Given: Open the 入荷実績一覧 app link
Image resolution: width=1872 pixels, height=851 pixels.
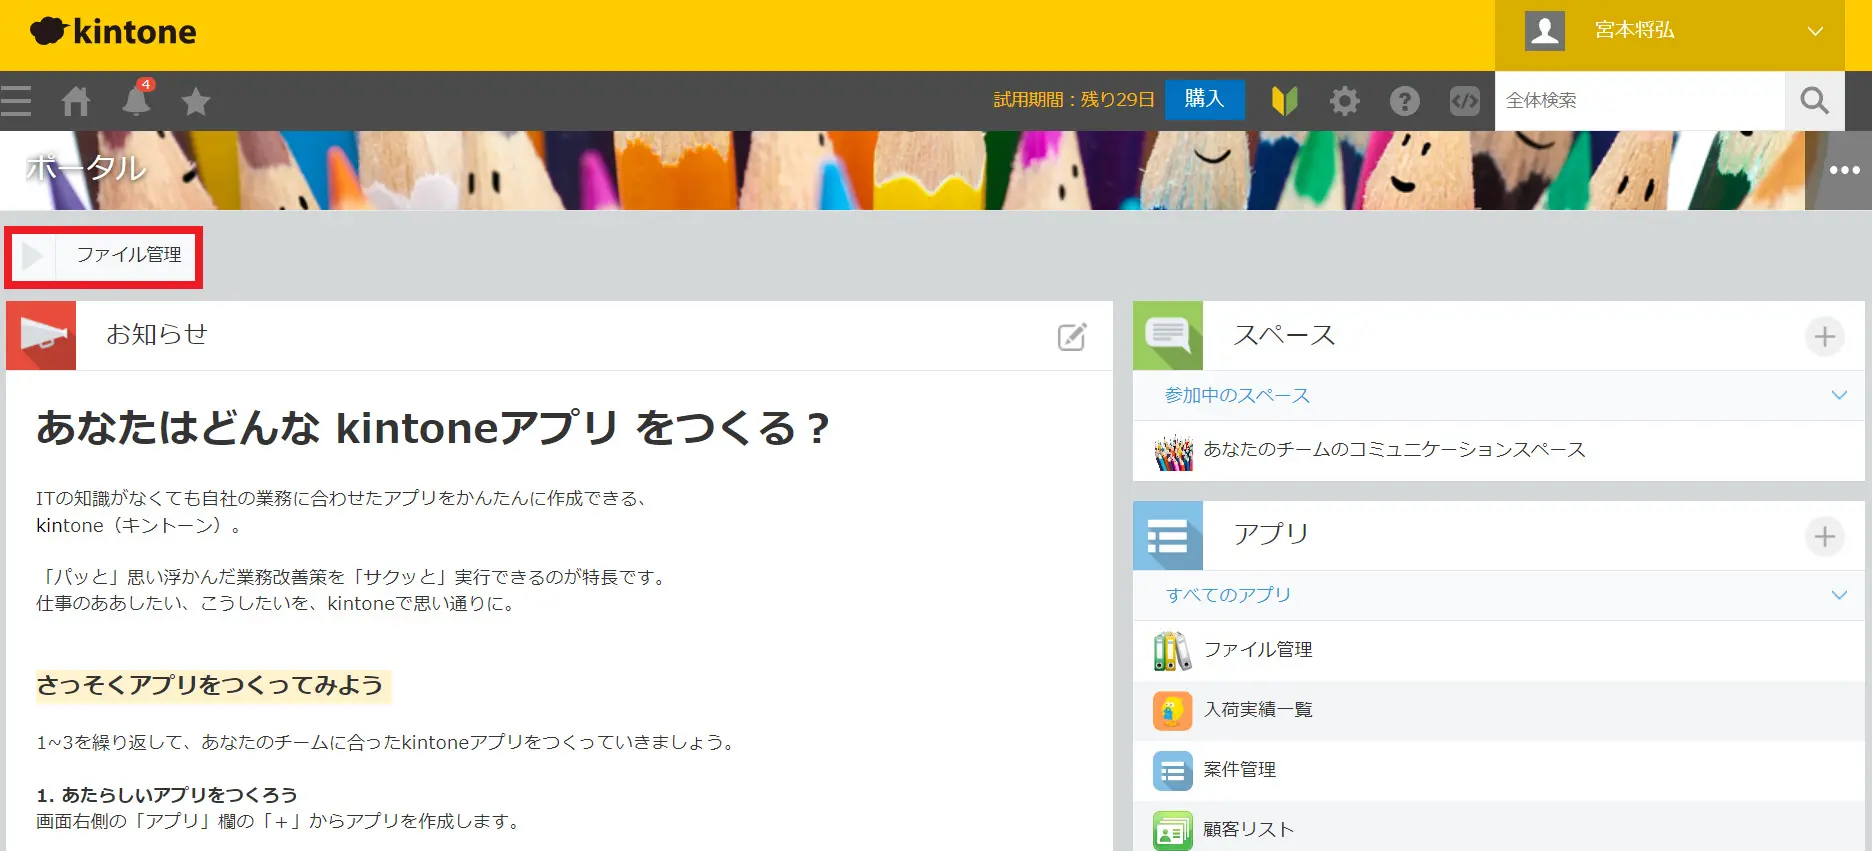Looking at the screenshot, I should [1258, 710].
